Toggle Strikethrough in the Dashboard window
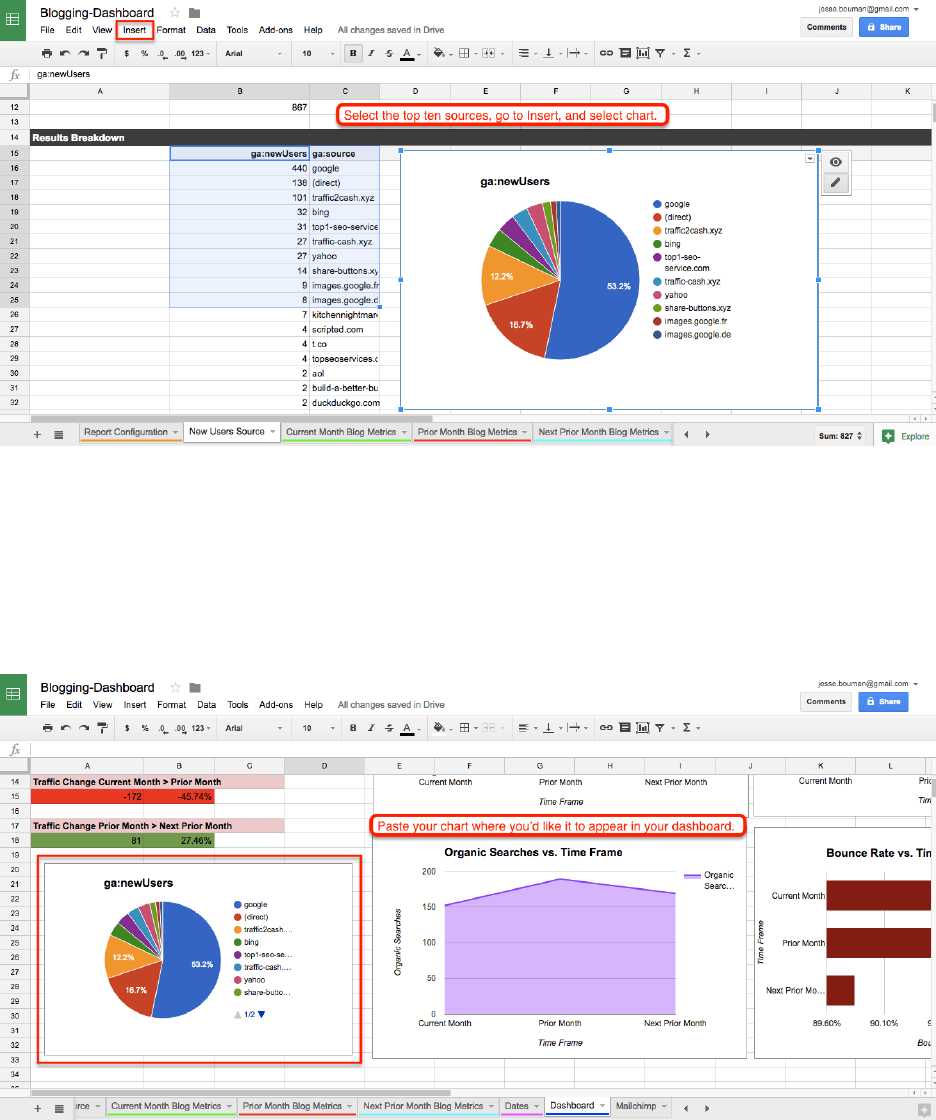Image resolution: width=936 pixels, height=1120 pixels. [x=389, y=728]
